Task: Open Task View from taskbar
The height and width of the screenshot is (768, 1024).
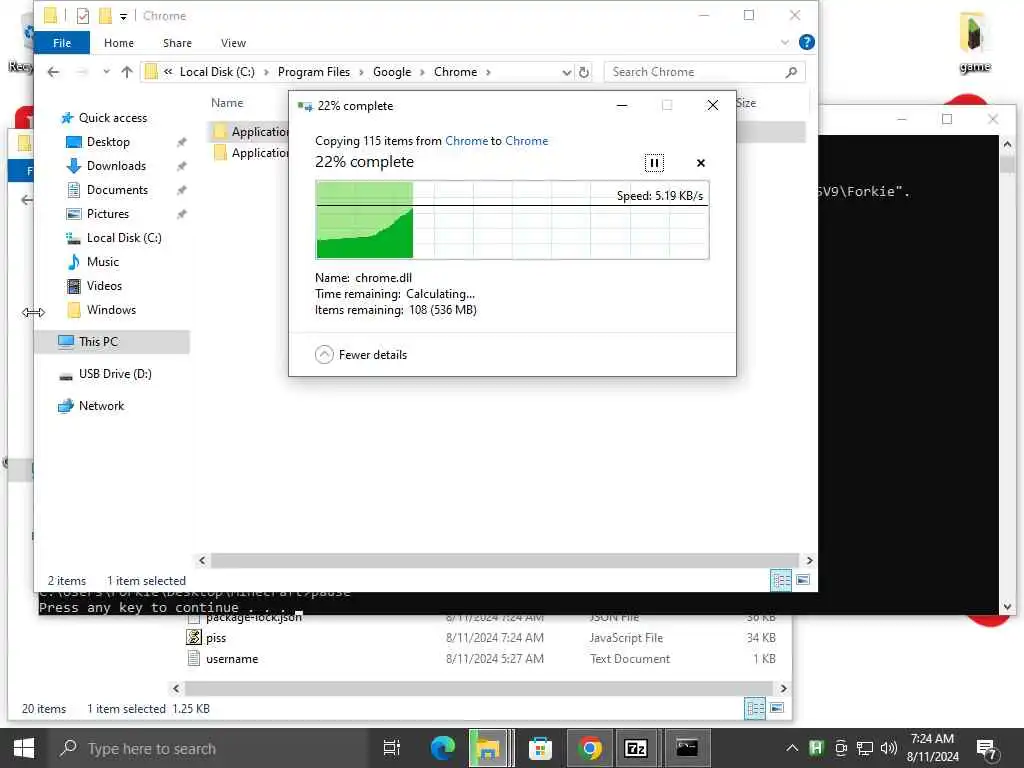Action: pyautogui.click(x=391, y=748)
